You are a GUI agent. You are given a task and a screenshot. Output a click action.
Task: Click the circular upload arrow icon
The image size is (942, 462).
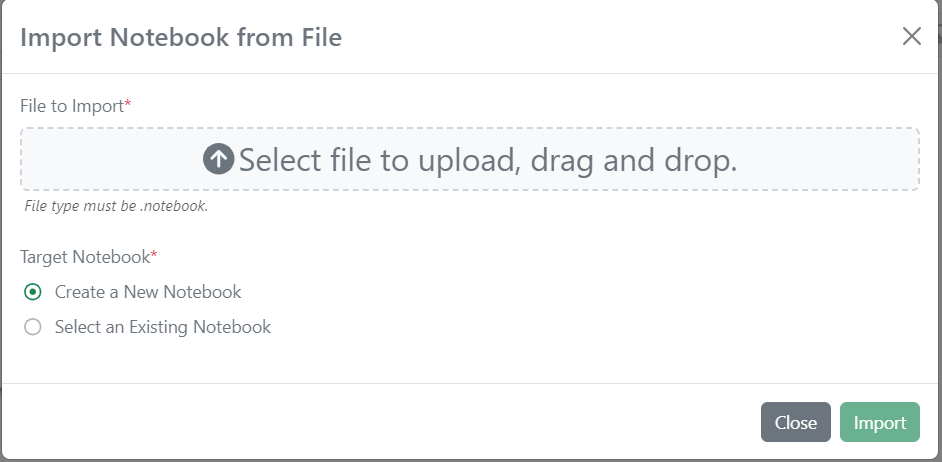coord(218,159)
